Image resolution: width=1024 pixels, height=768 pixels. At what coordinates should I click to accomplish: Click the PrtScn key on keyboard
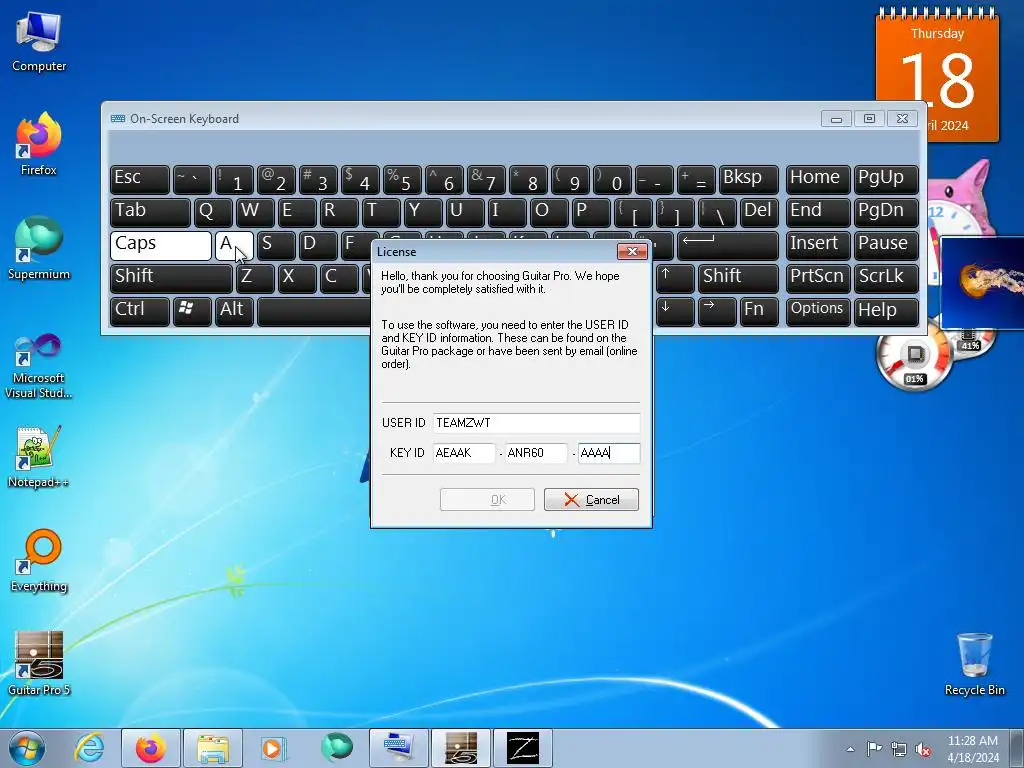[818, 278]
